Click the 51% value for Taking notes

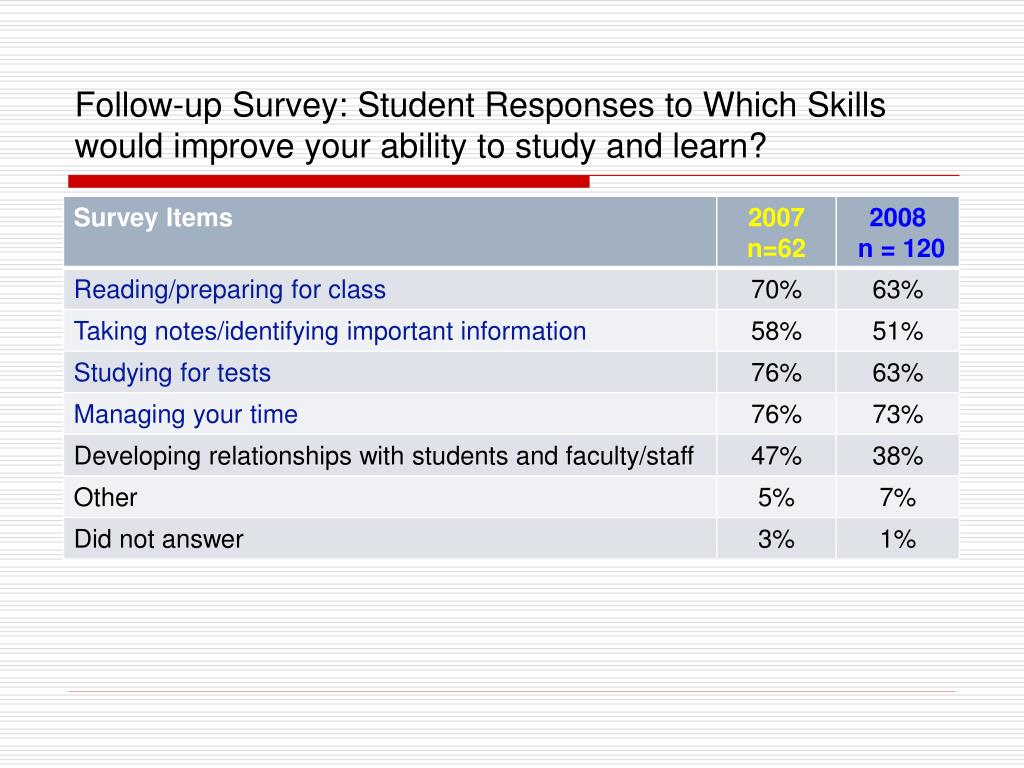click(x=897, y=331)
